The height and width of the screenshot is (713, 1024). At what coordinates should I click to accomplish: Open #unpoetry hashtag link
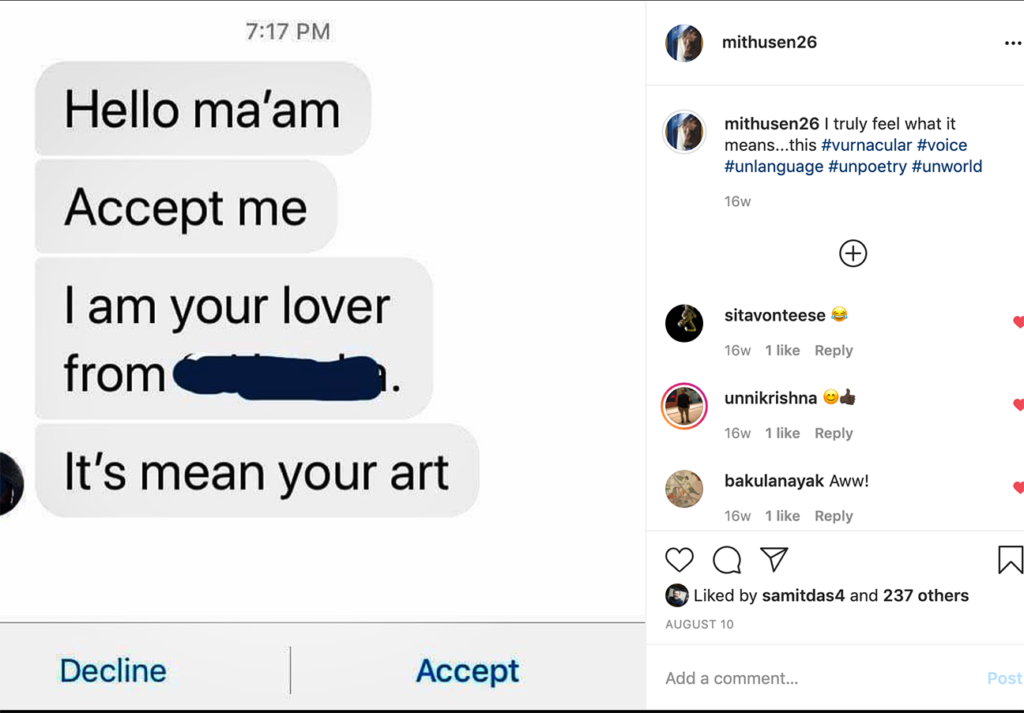[x=867, y=166]
